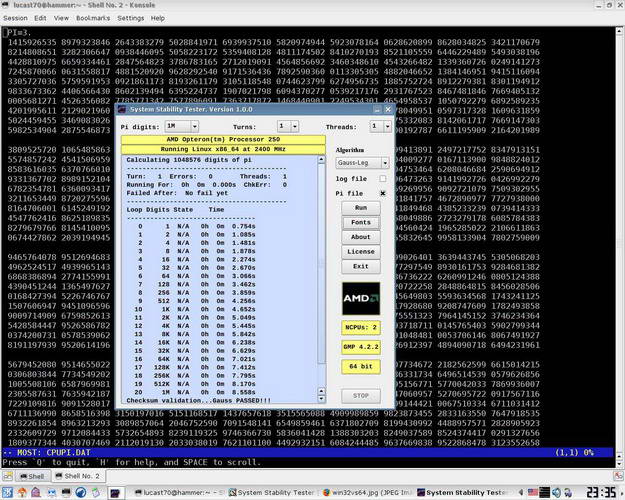Minimize the System Stability Tester dialog

tap(377, 109)
